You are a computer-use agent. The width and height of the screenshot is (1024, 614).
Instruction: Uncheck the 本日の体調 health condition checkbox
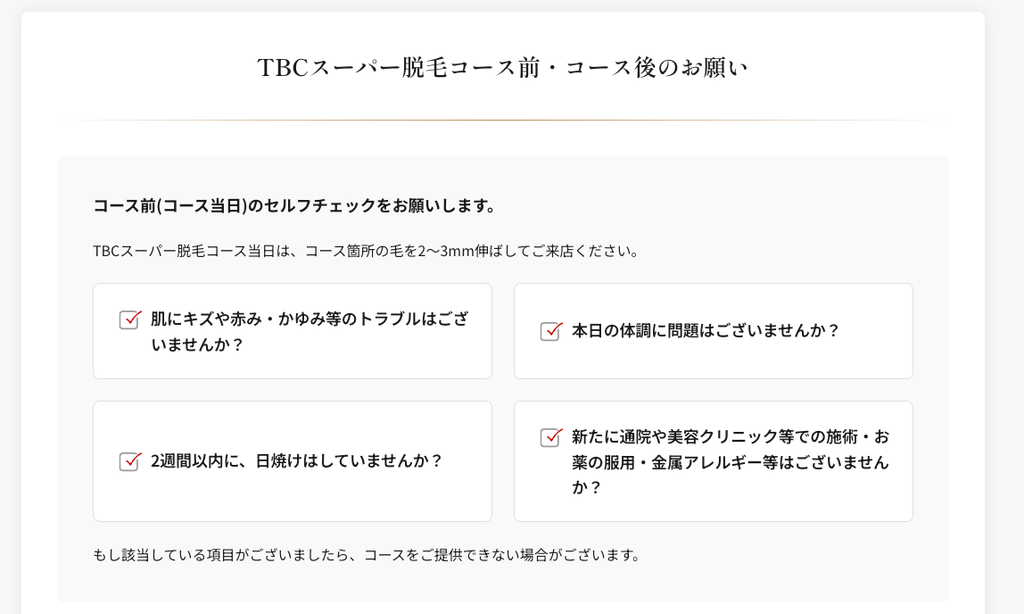coord(551,331)
